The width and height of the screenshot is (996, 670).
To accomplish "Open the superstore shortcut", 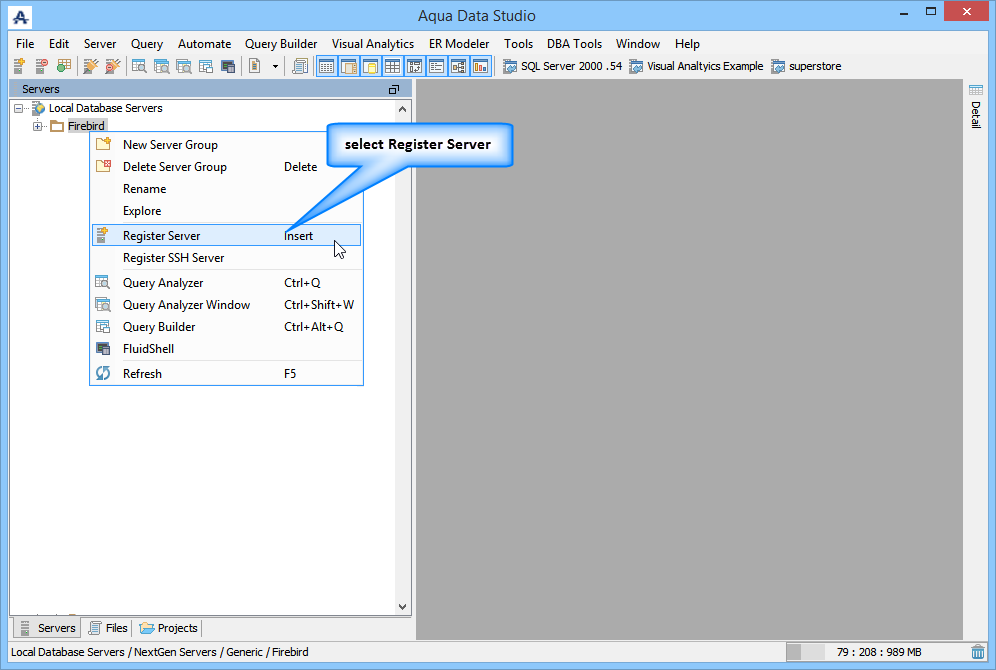I will [x=806, y=66].
